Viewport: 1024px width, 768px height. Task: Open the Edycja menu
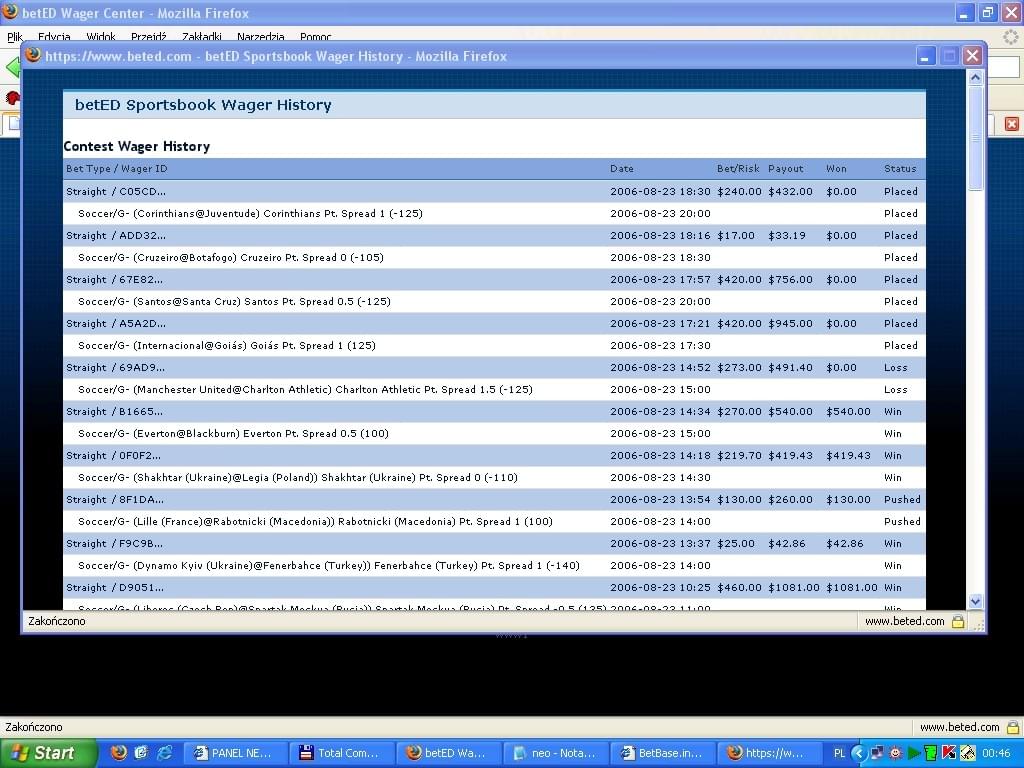click(54, 37)
